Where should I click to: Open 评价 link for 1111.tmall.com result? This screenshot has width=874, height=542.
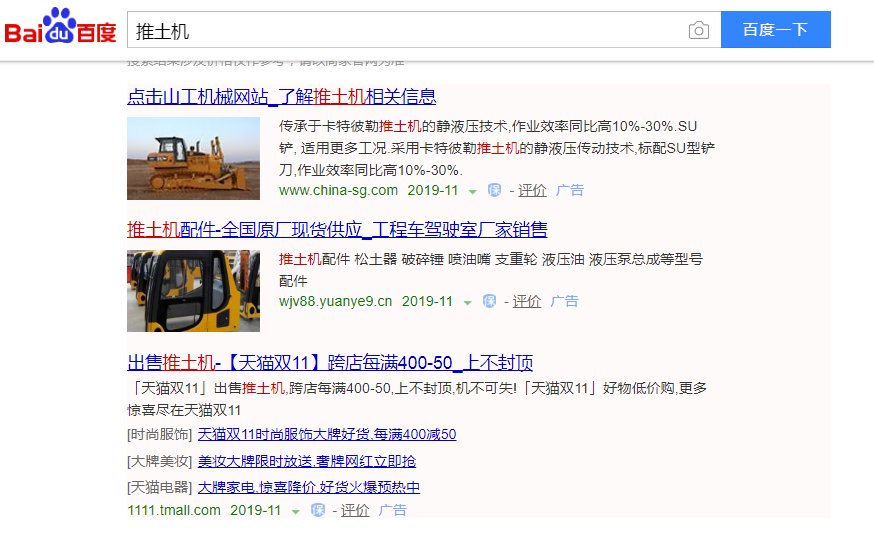click(x=355, y=510)
